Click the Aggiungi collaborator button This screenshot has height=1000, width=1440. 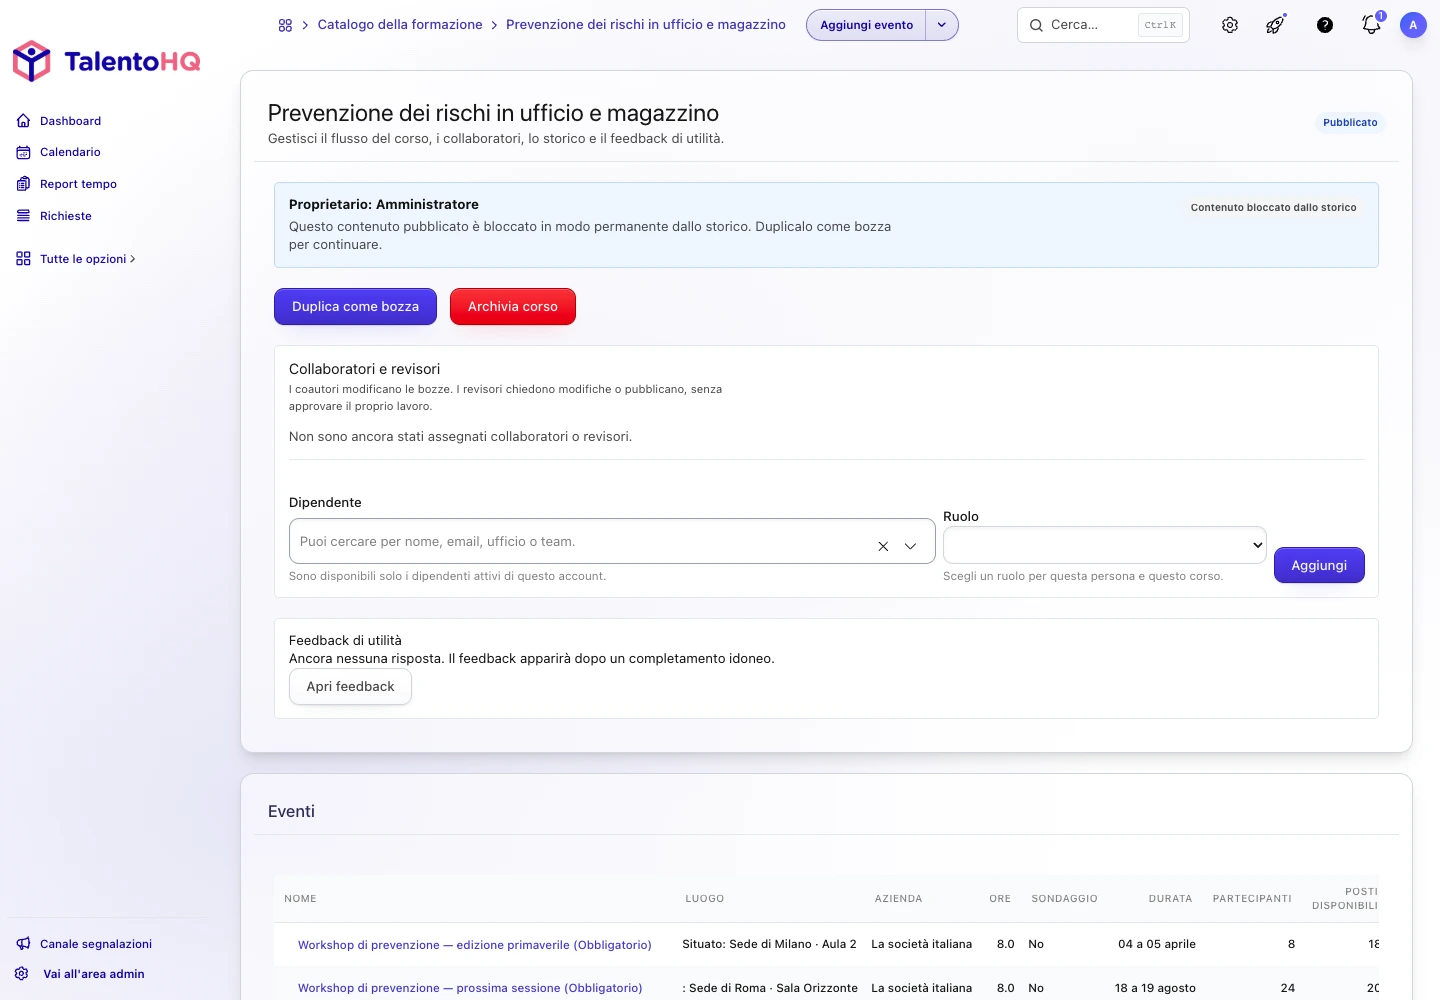1319,565
